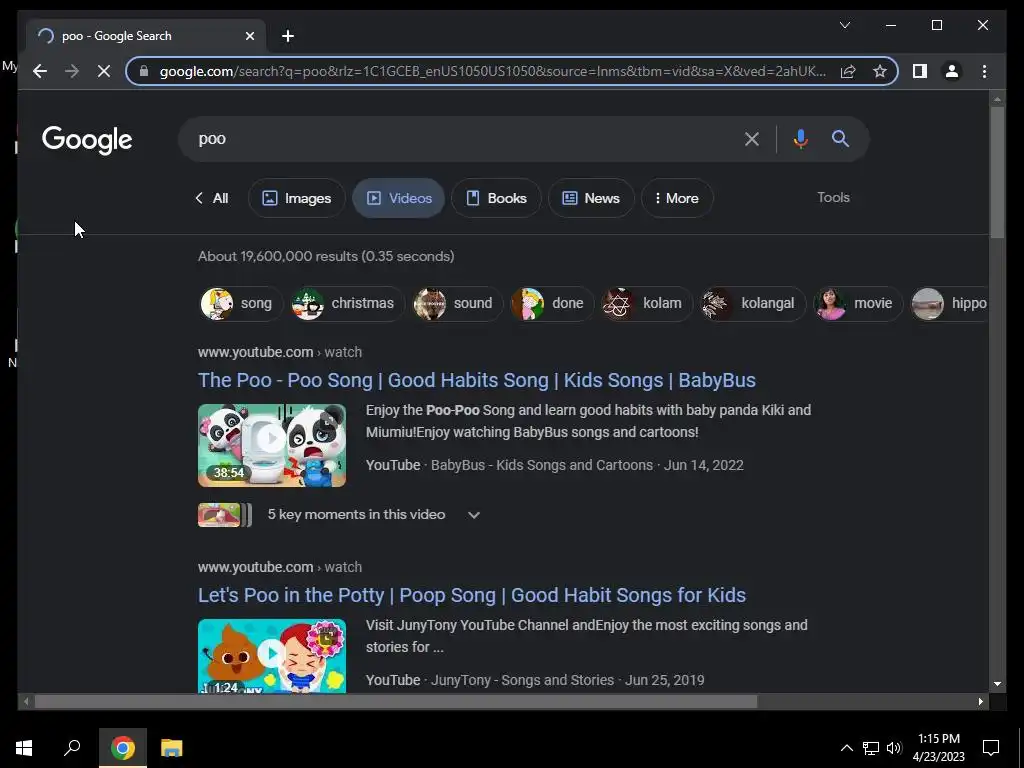Open the Chrome side panel
1024x768 pixels.
click(920, 71)
